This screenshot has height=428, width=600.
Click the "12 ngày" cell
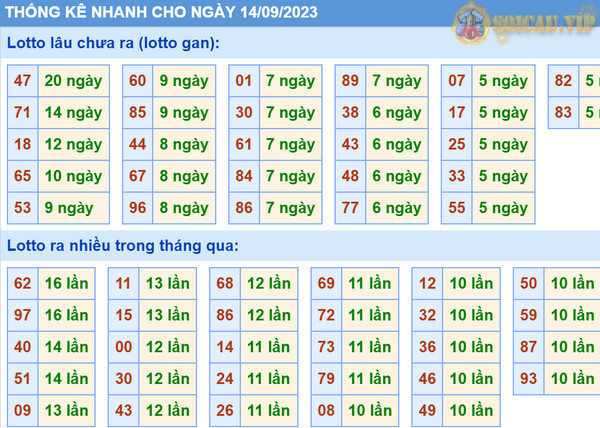click(x=73, y=144)
